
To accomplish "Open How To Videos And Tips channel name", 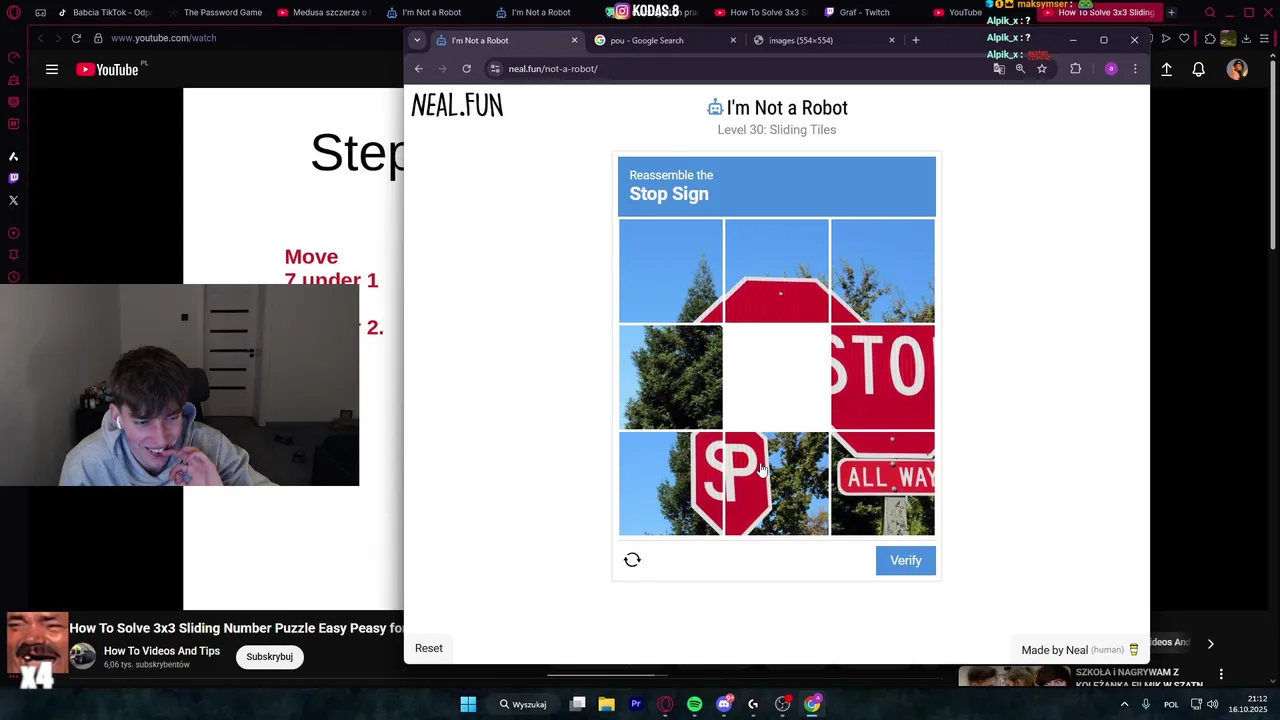I will 162,651.
